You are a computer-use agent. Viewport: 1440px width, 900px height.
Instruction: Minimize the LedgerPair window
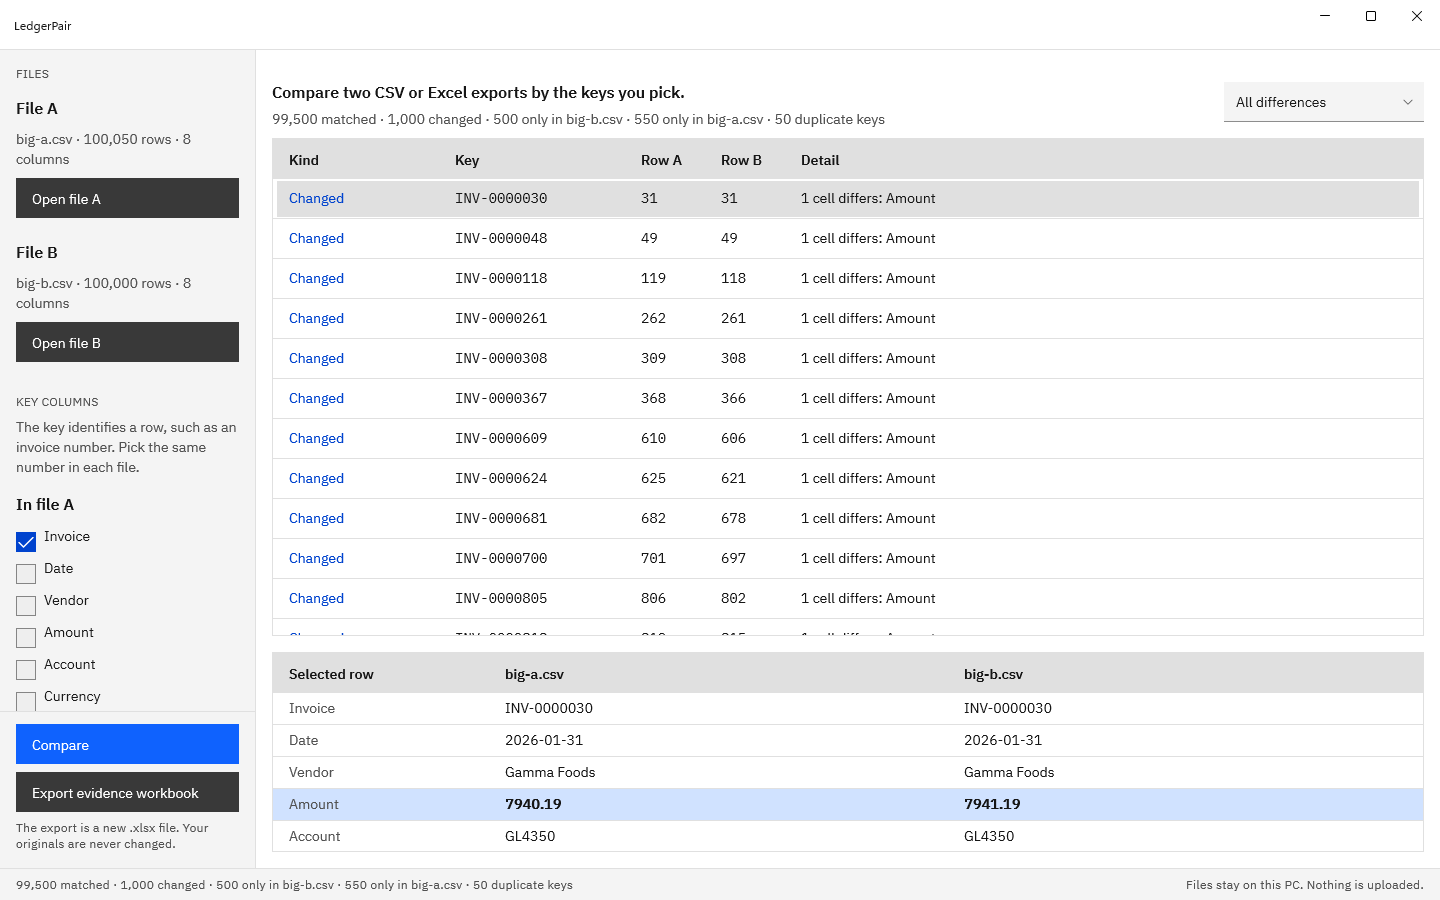pos(1325,16)
